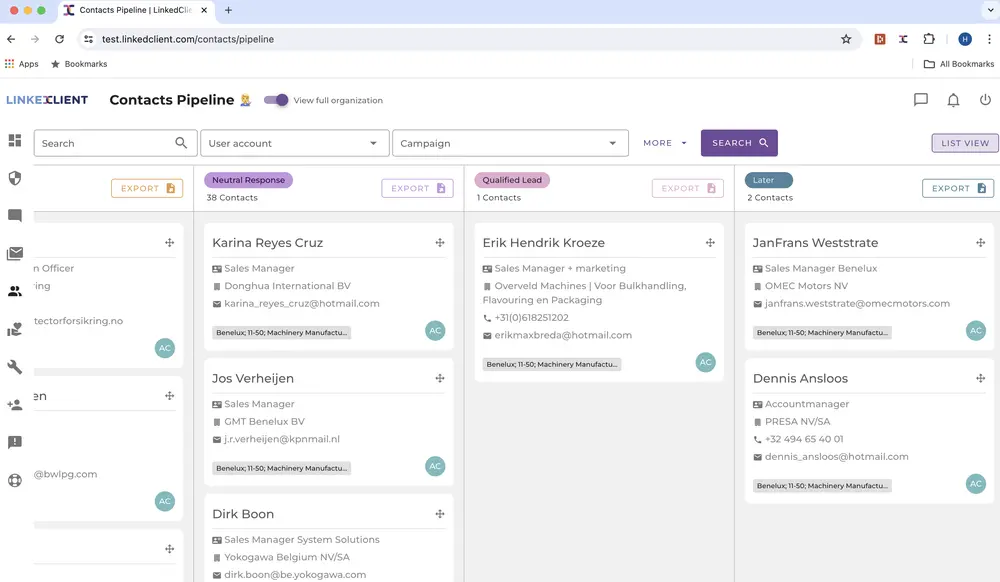
Task: Click tag chip on Jos Verheijen card
Action: click(x=281, y=468)
